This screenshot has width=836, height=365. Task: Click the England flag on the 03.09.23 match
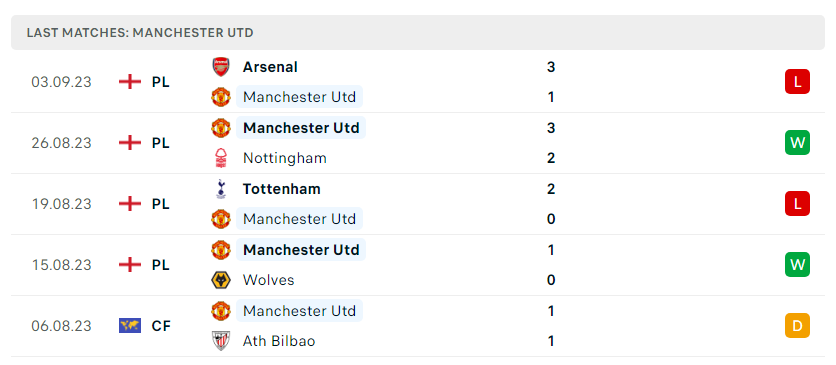pyautogui.click(x=130, y=82)
